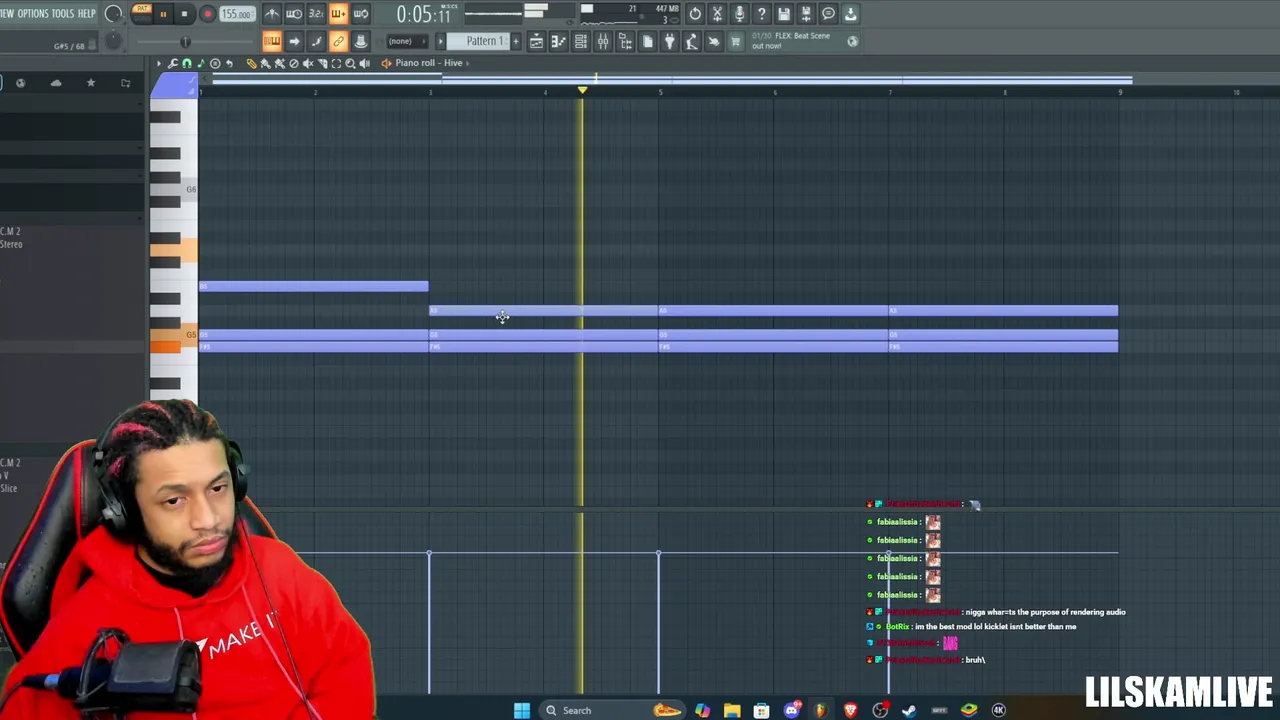Open Steam from taskbar
The image size is (1280, 720).
[x=909, y=710]
